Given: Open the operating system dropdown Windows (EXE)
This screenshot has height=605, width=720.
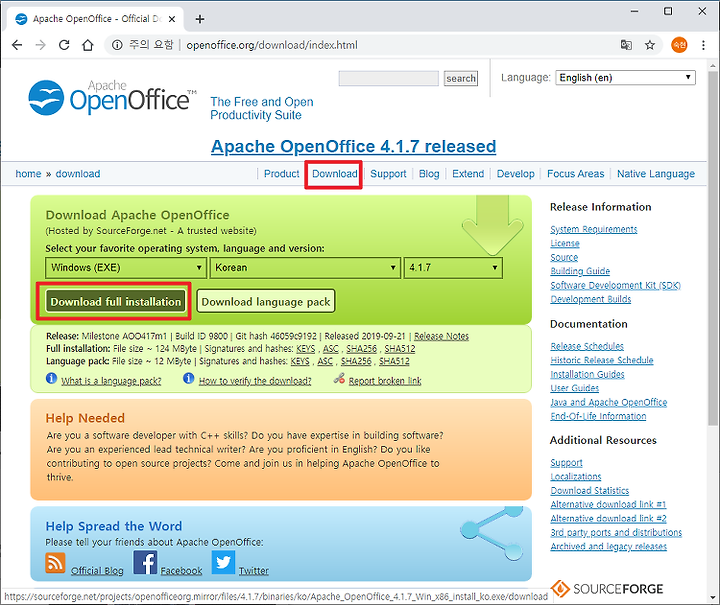Looking at the screenshot, I should point(125,268).
